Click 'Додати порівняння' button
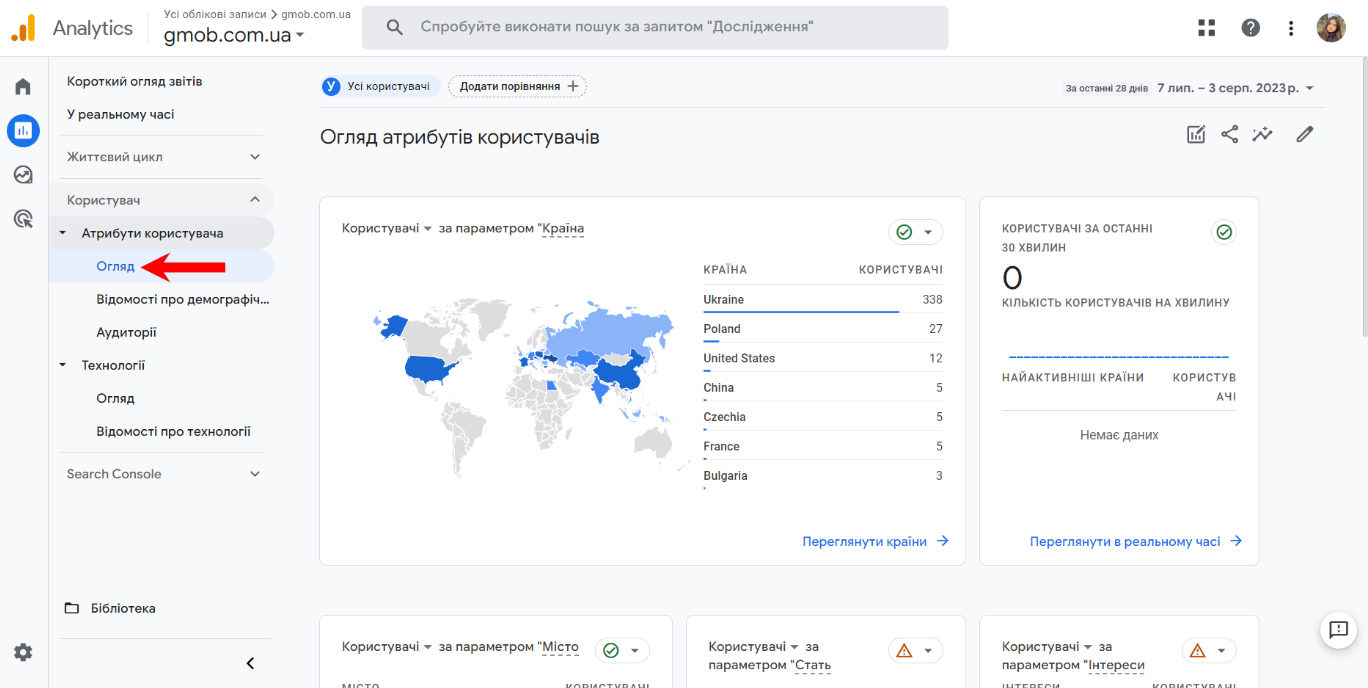Screen dimensions: 1368x688 coord(517,86)
